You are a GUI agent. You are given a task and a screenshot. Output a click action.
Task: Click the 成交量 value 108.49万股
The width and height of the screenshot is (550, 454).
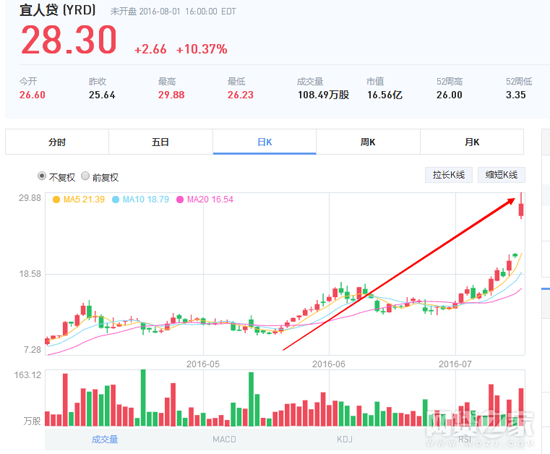pos(323,95)
